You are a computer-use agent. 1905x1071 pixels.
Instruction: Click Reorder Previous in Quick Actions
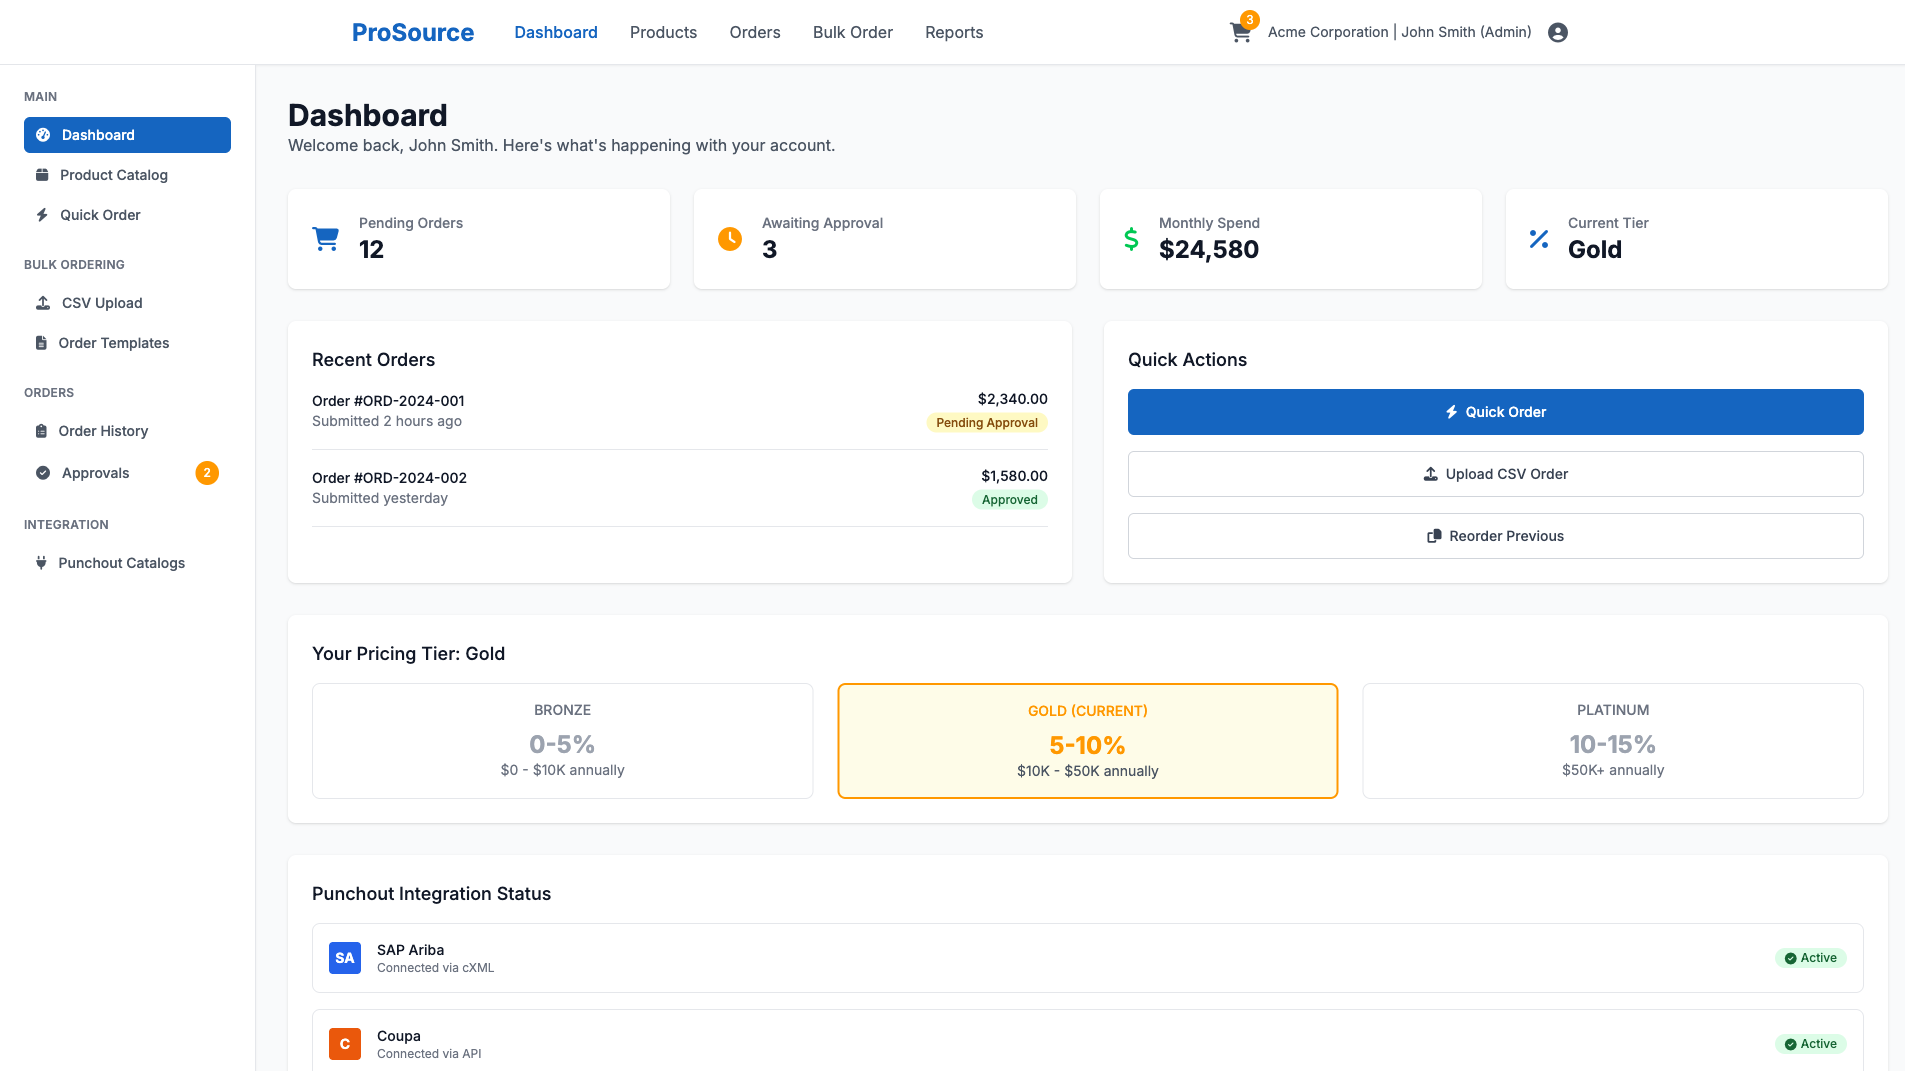(1494, 535)
